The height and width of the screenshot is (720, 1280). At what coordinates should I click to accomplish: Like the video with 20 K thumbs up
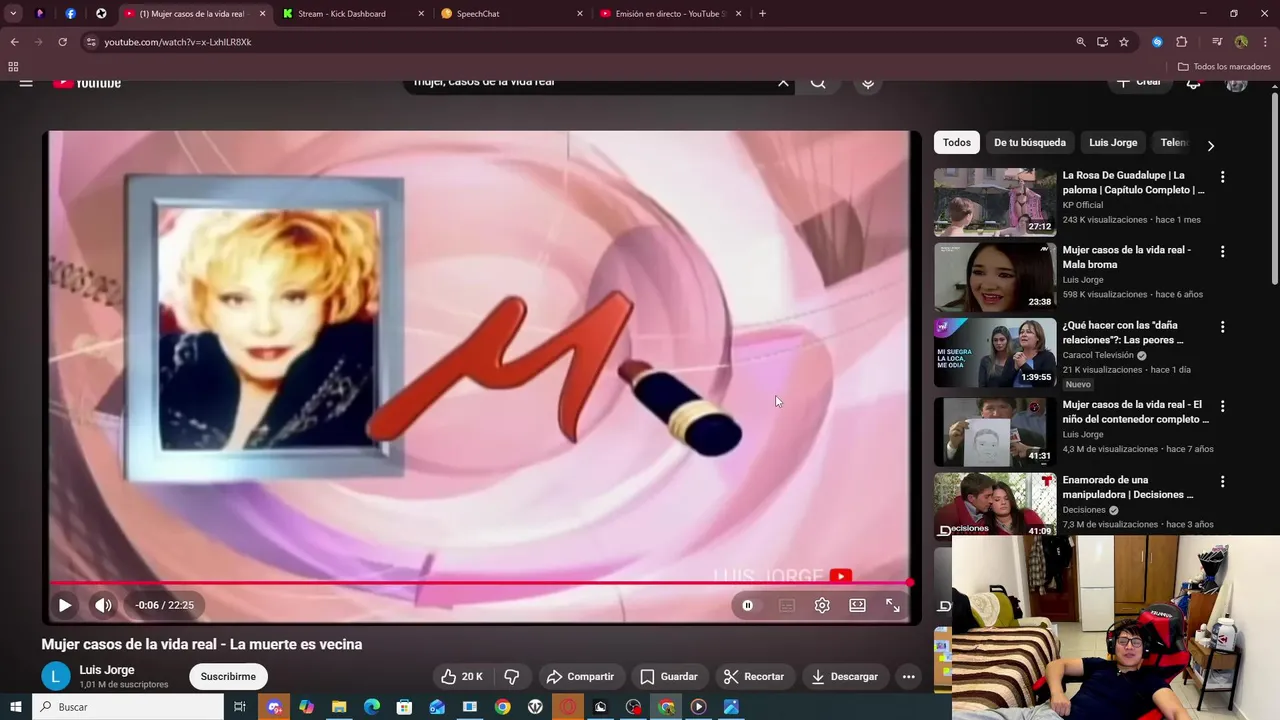[x=462, y=677]
